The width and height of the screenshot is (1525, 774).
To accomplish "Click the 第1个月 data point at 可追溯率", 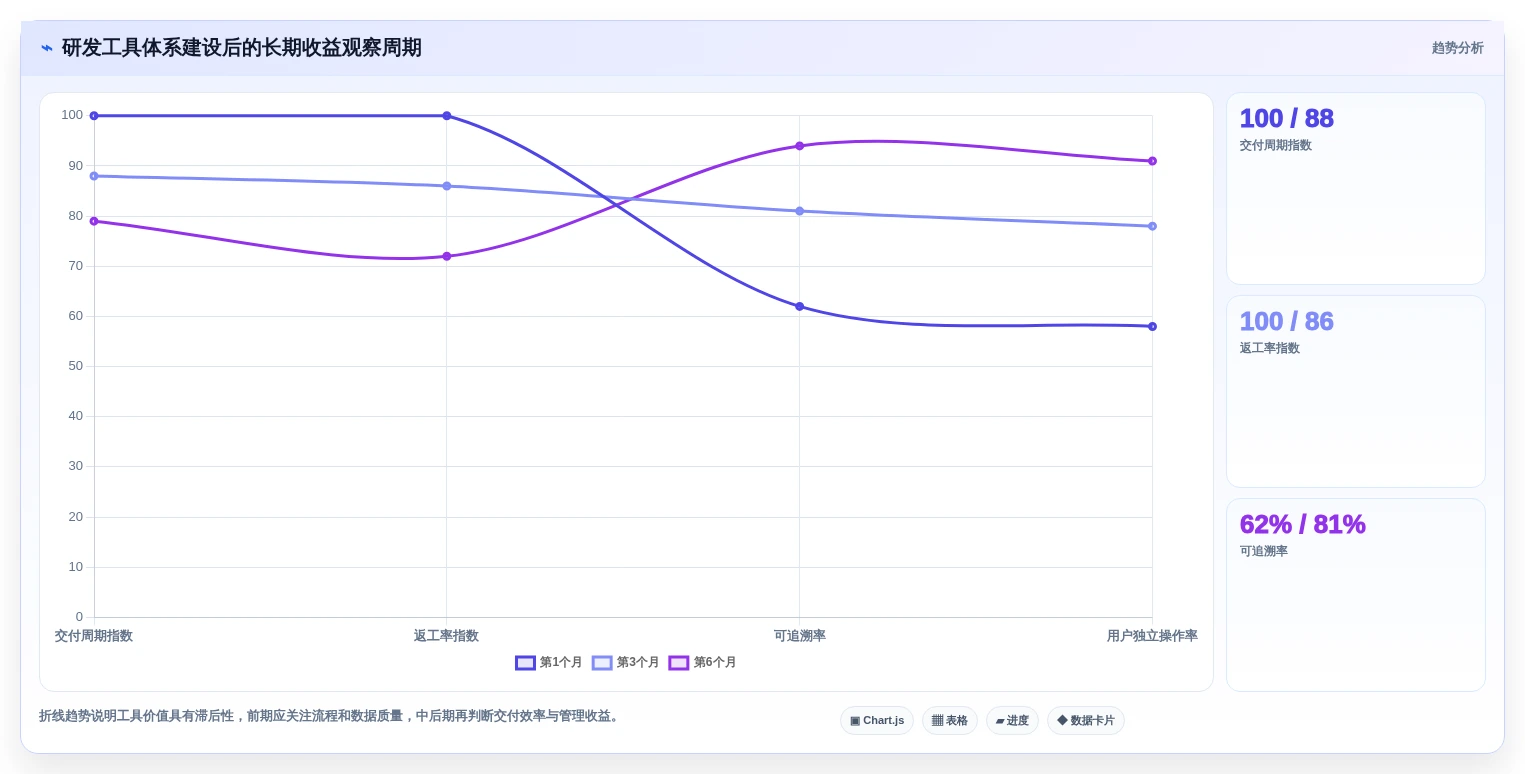I will point(800,306).
